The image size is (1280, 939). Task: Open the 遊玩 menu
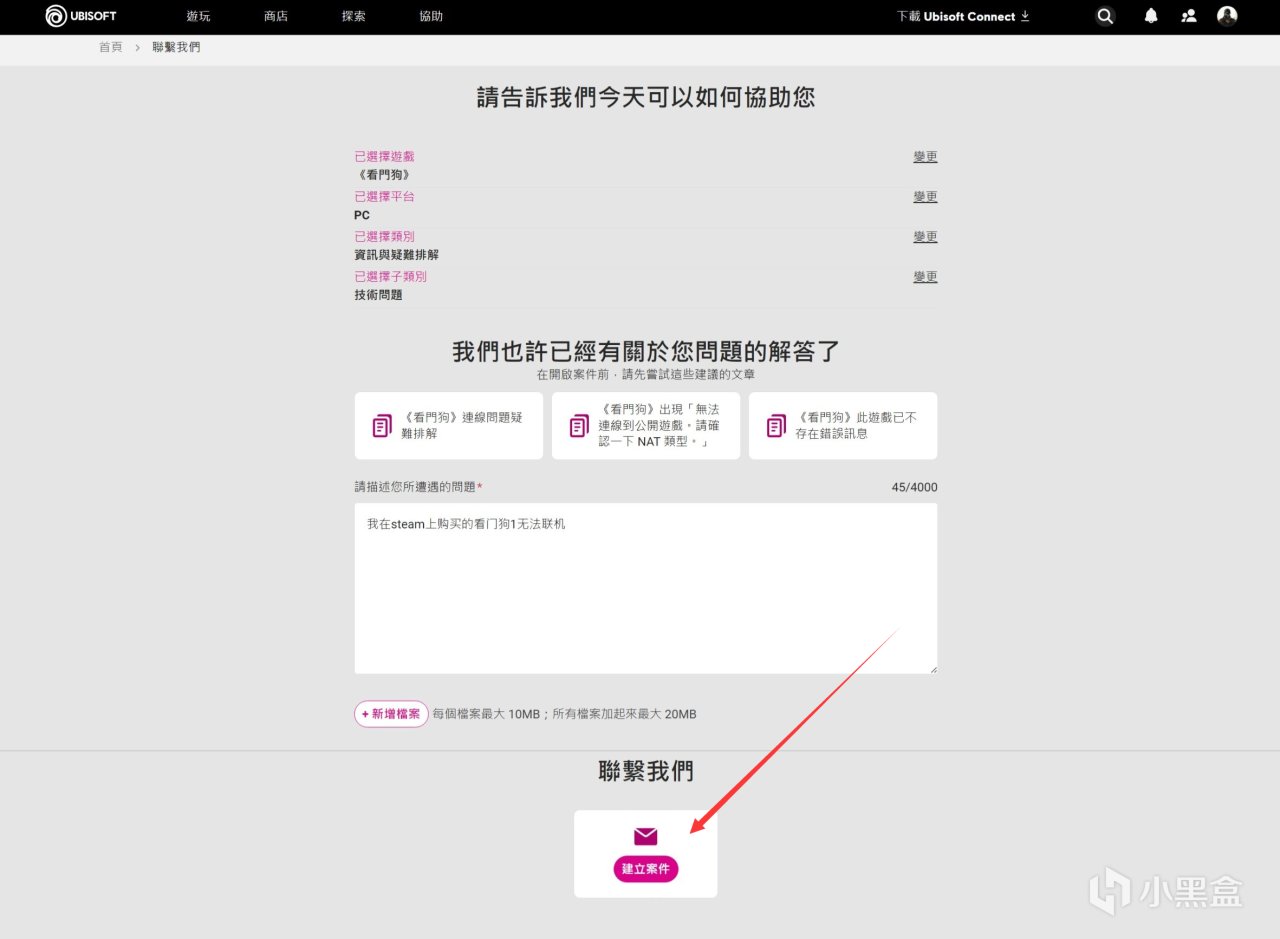[x=198, y=17]
